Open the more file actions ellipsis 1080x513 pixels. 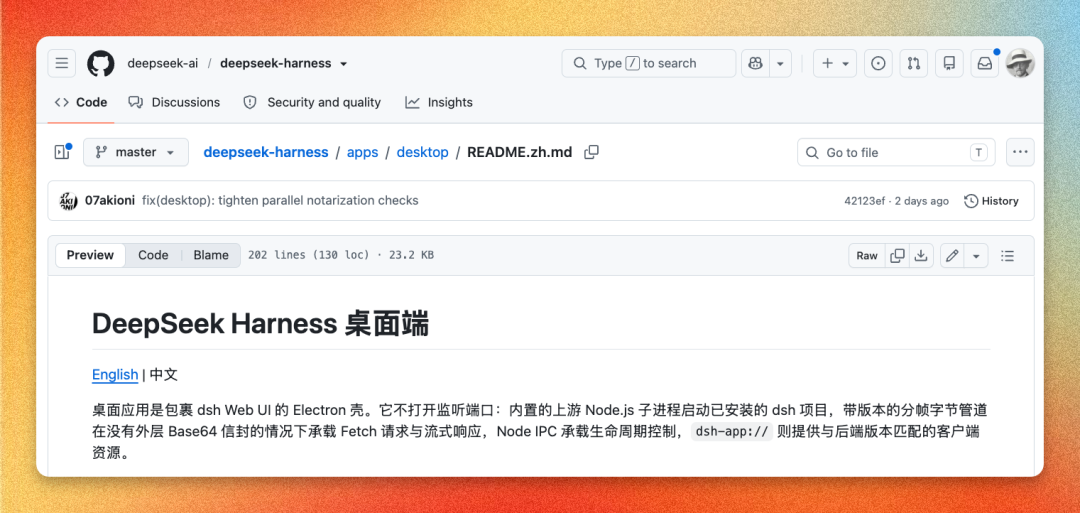point(1020,152)
